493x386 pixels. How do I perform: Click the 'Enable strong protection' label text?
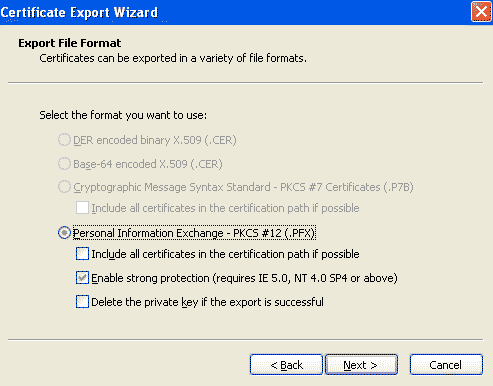coord(244,278)
